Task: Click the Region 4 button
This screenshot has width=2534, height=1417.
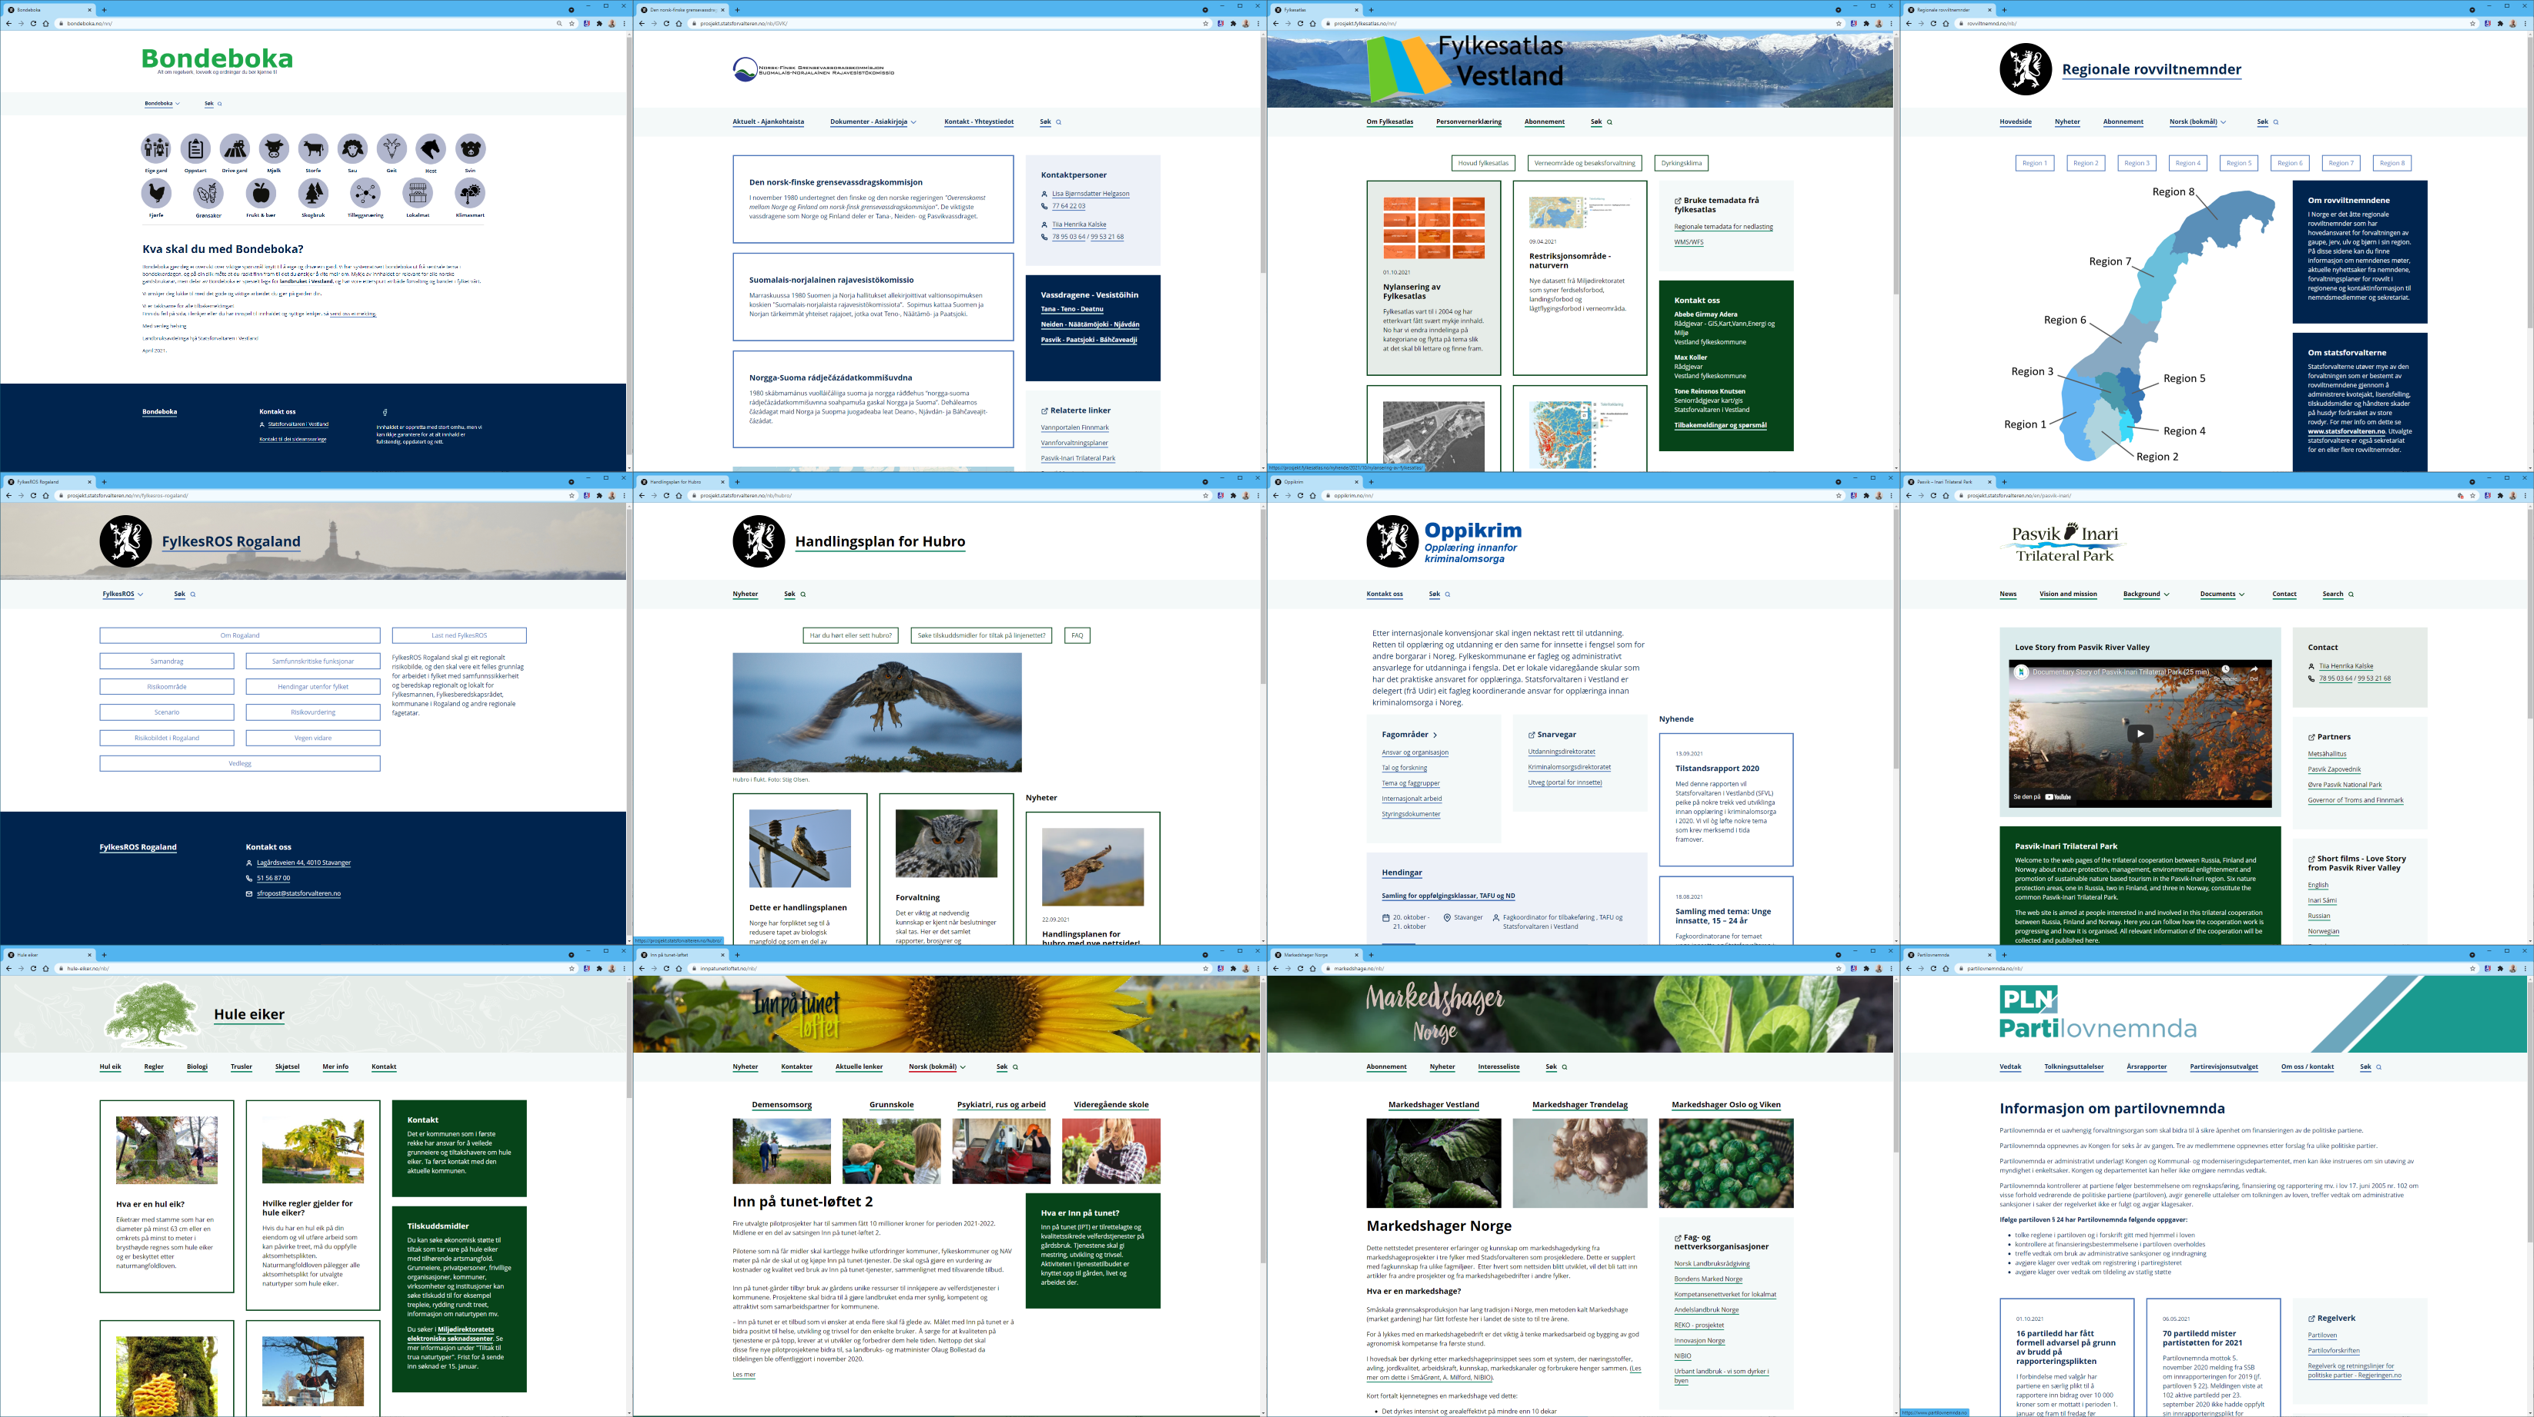Action: click(x=2187, y=163)
